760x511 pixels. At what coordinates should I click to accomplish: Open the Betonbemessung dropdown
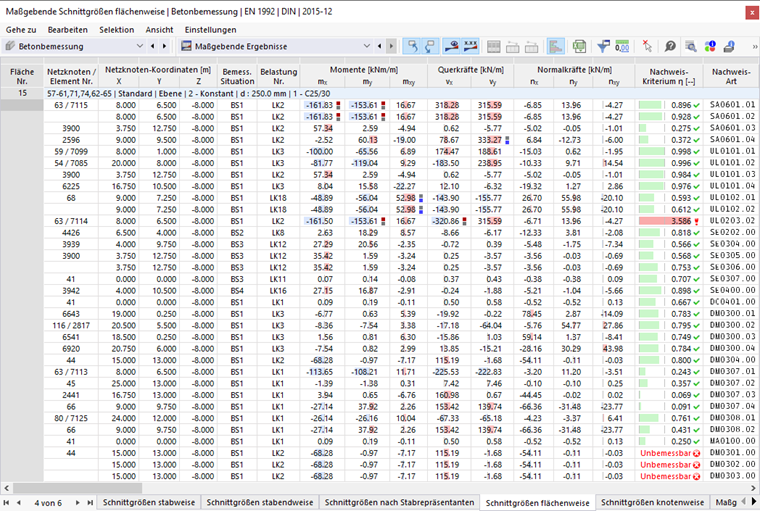point(140,46)
